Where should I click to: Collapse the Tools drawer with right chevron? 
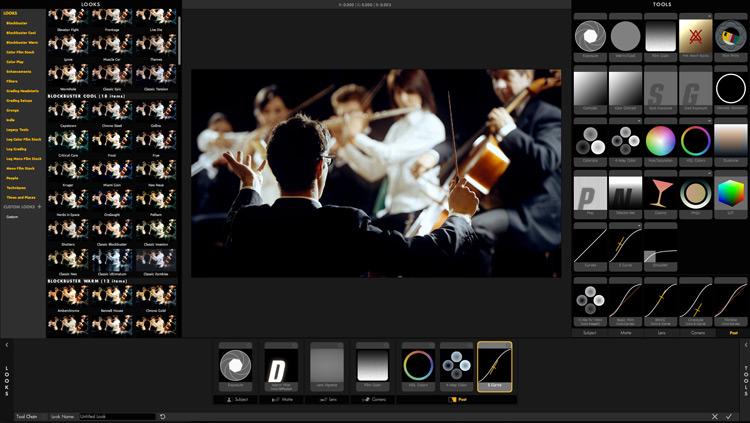745,345
